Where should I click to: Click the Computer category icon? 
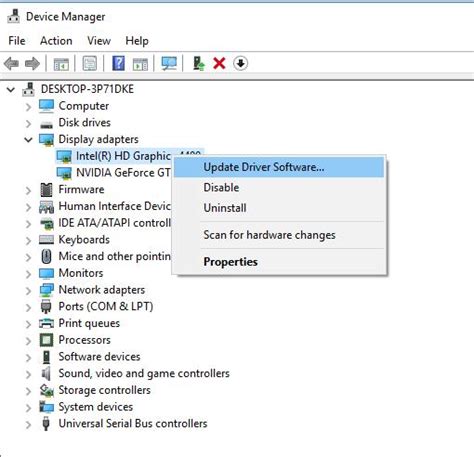click(x=46, y=106)
